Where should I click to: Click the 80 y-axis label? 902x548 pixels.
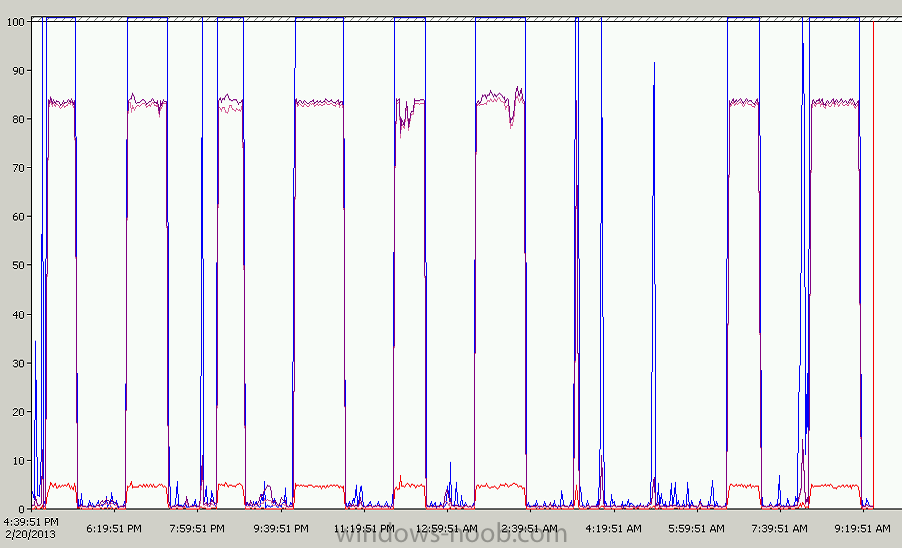tap(18, 120)
